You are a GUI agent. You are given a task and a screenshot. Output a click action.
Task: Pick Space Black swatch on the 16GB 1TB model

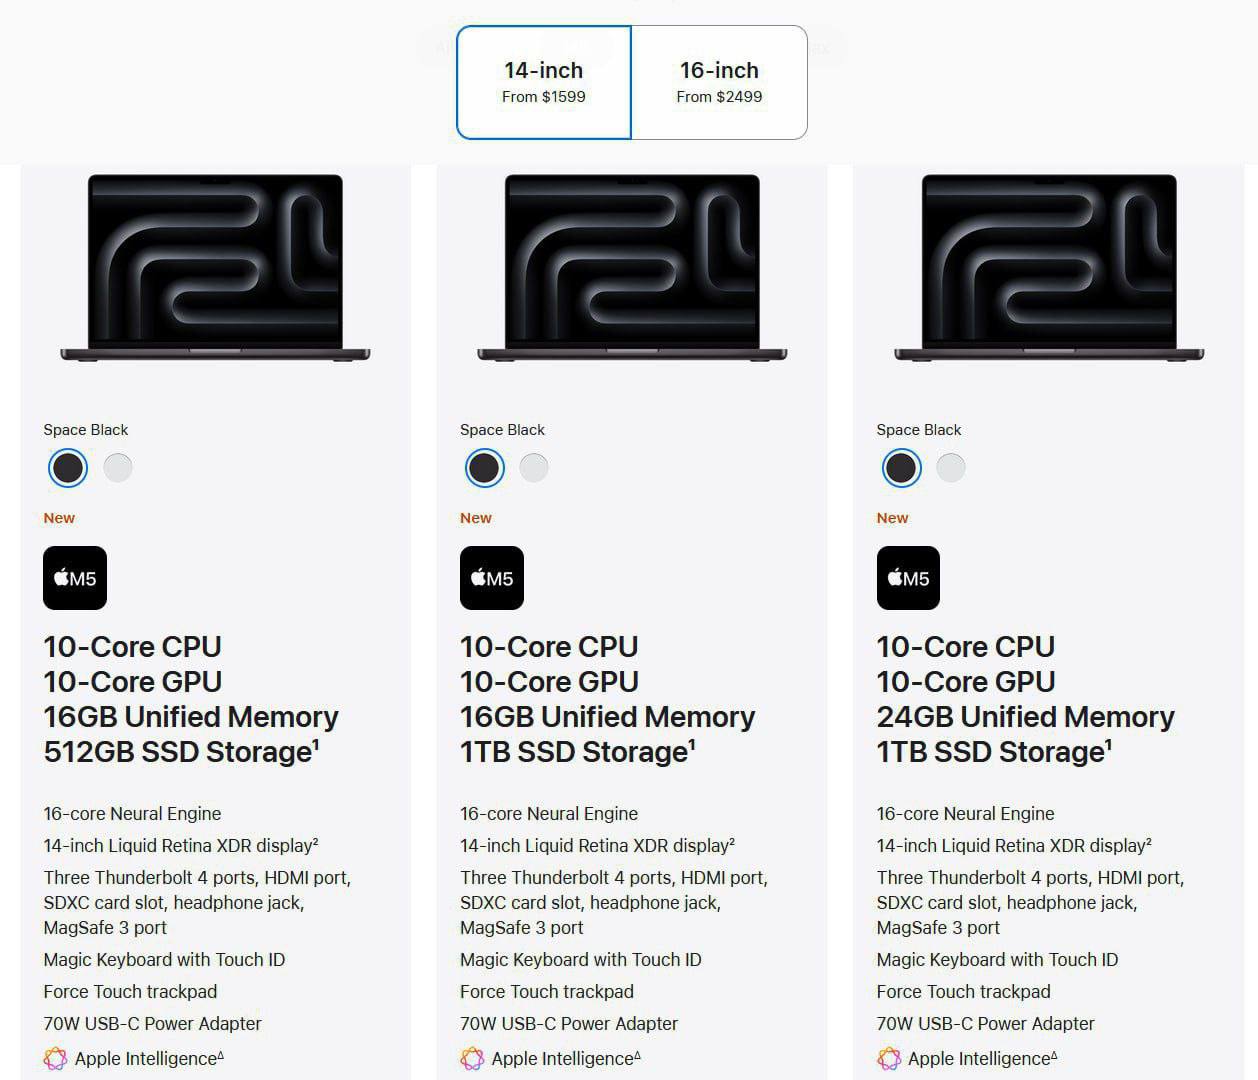tap(485, 467)
